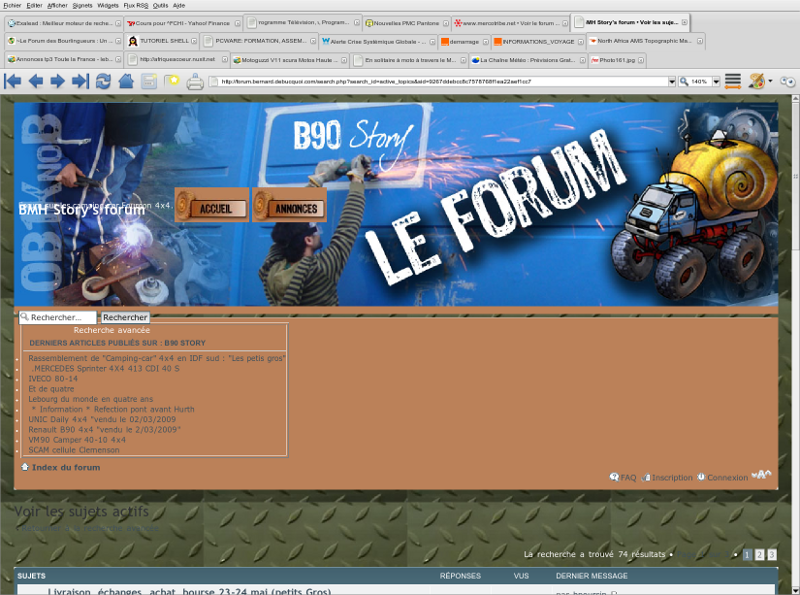The width and height of the screenshot is (800, 595).
Task: Go to the browser Home page icon
Action: [x=127, y=81]
